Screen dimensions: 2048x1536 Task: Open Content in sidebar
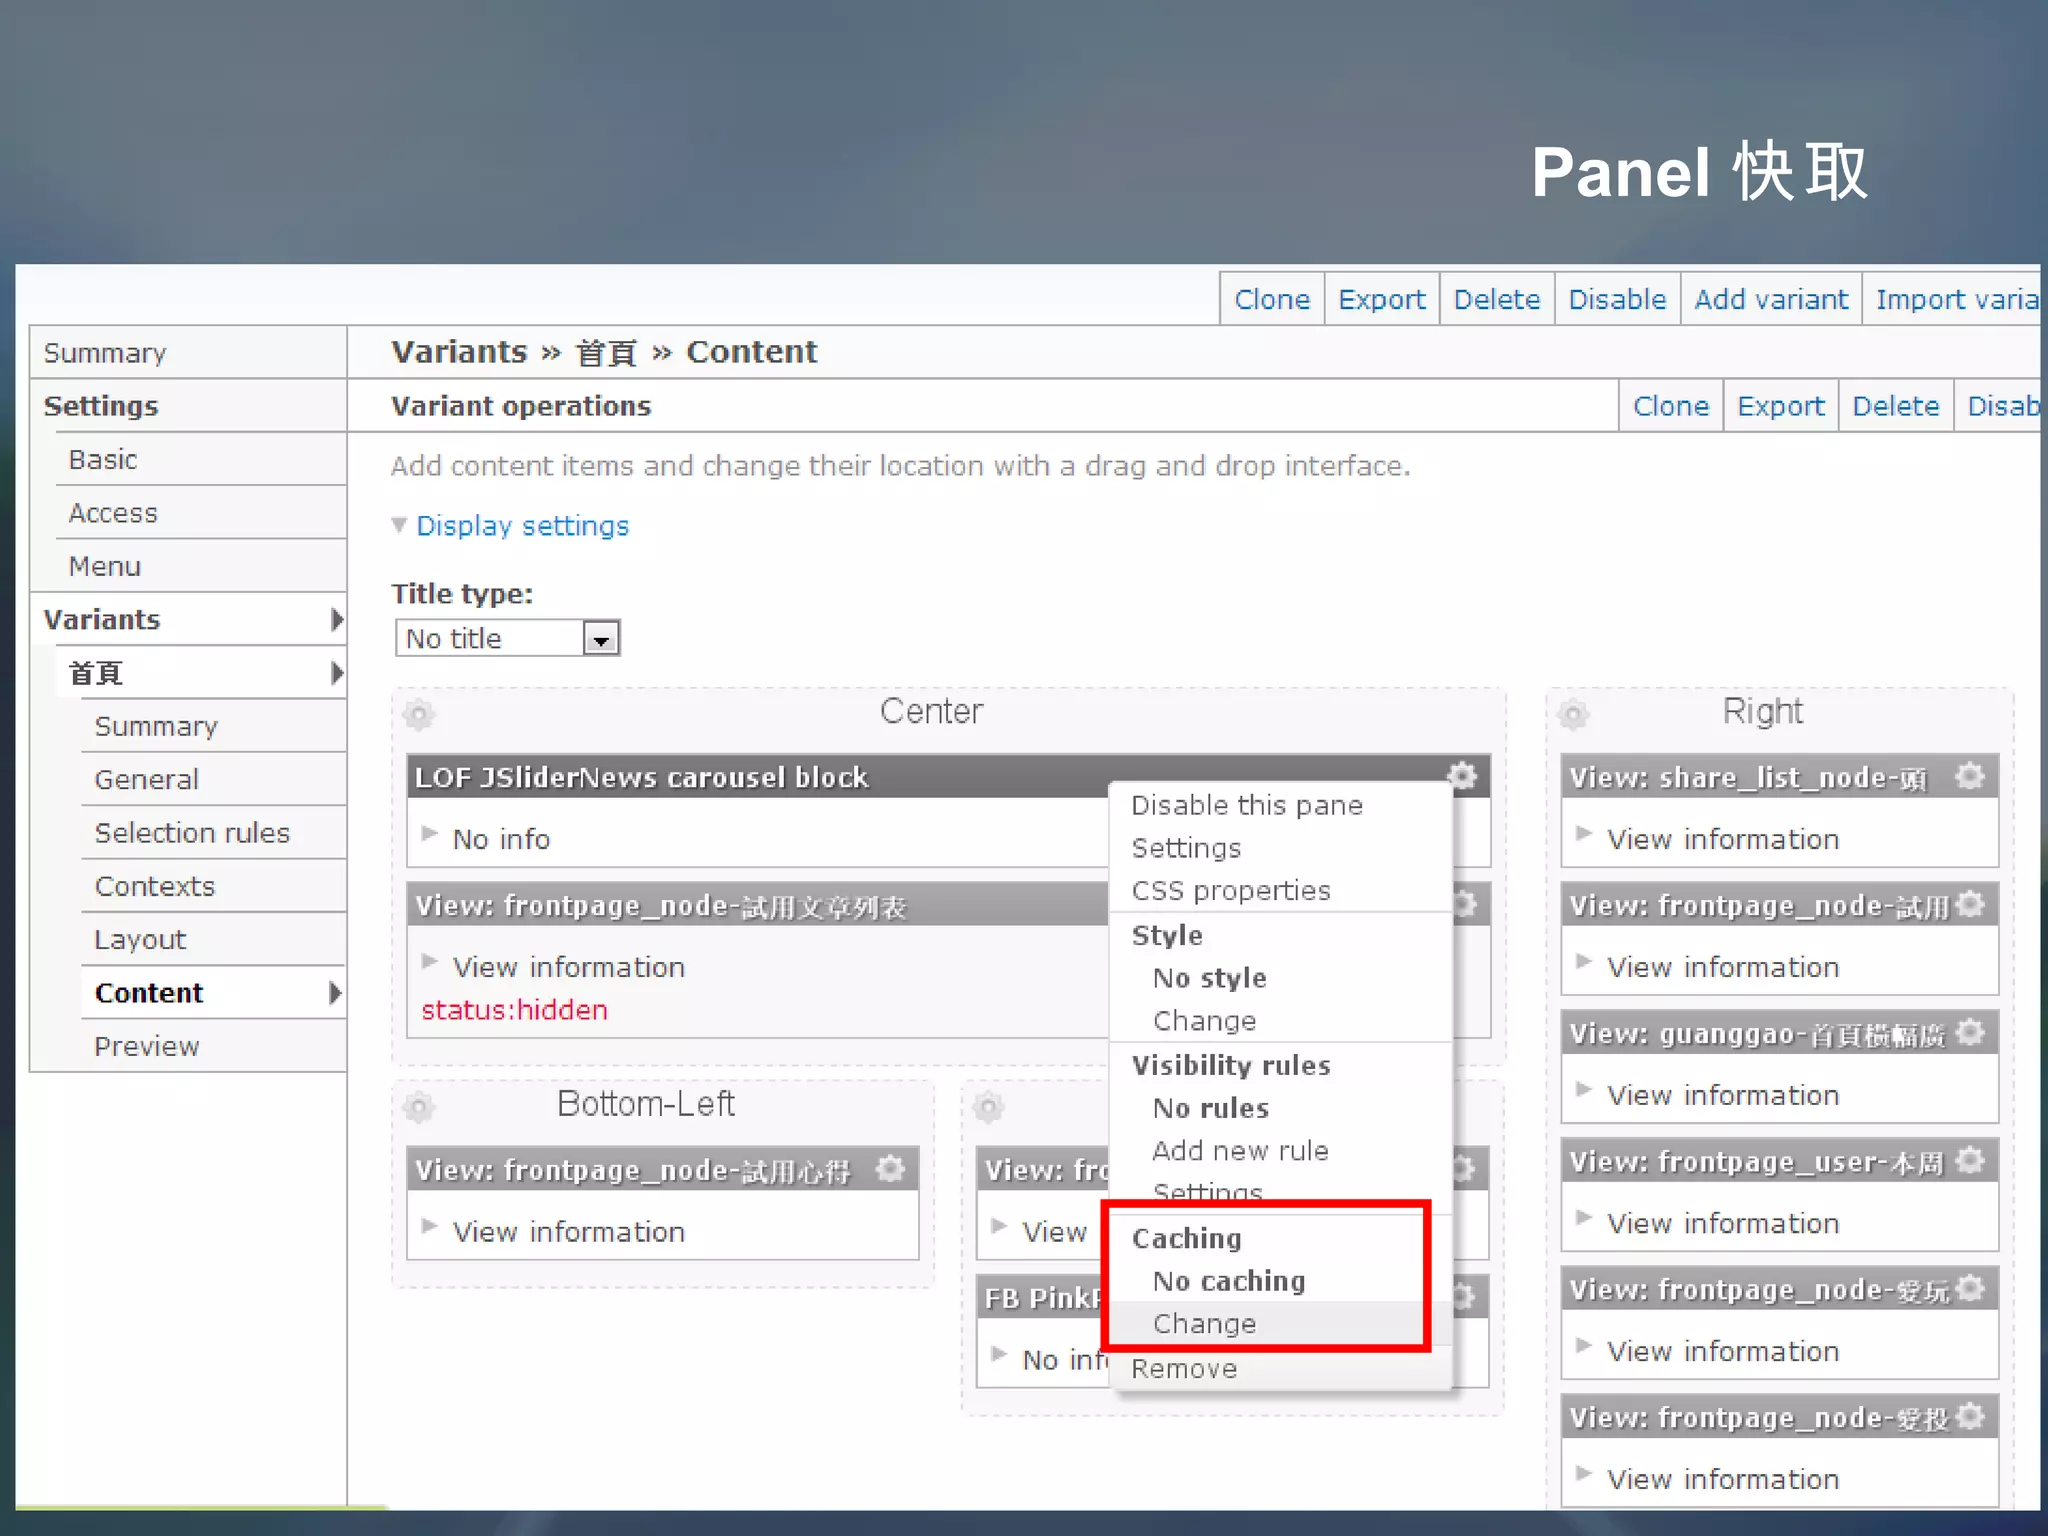click(x=213, y=993)
